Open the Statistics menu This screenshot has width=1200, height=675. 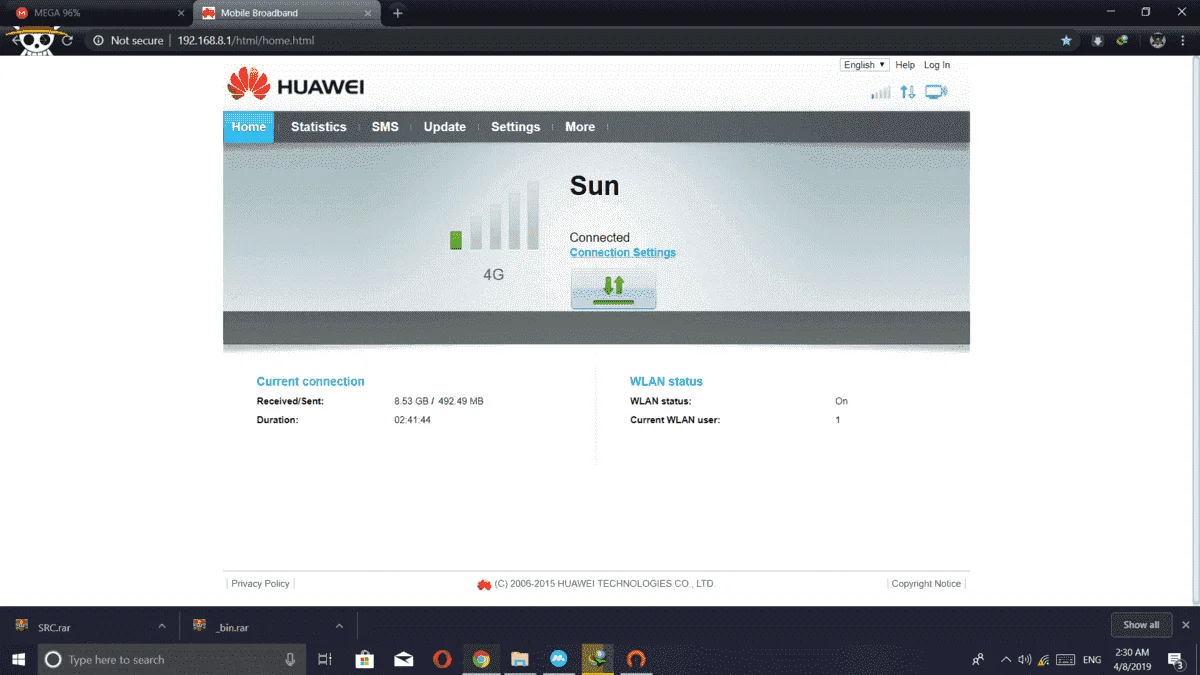(319, 127)
